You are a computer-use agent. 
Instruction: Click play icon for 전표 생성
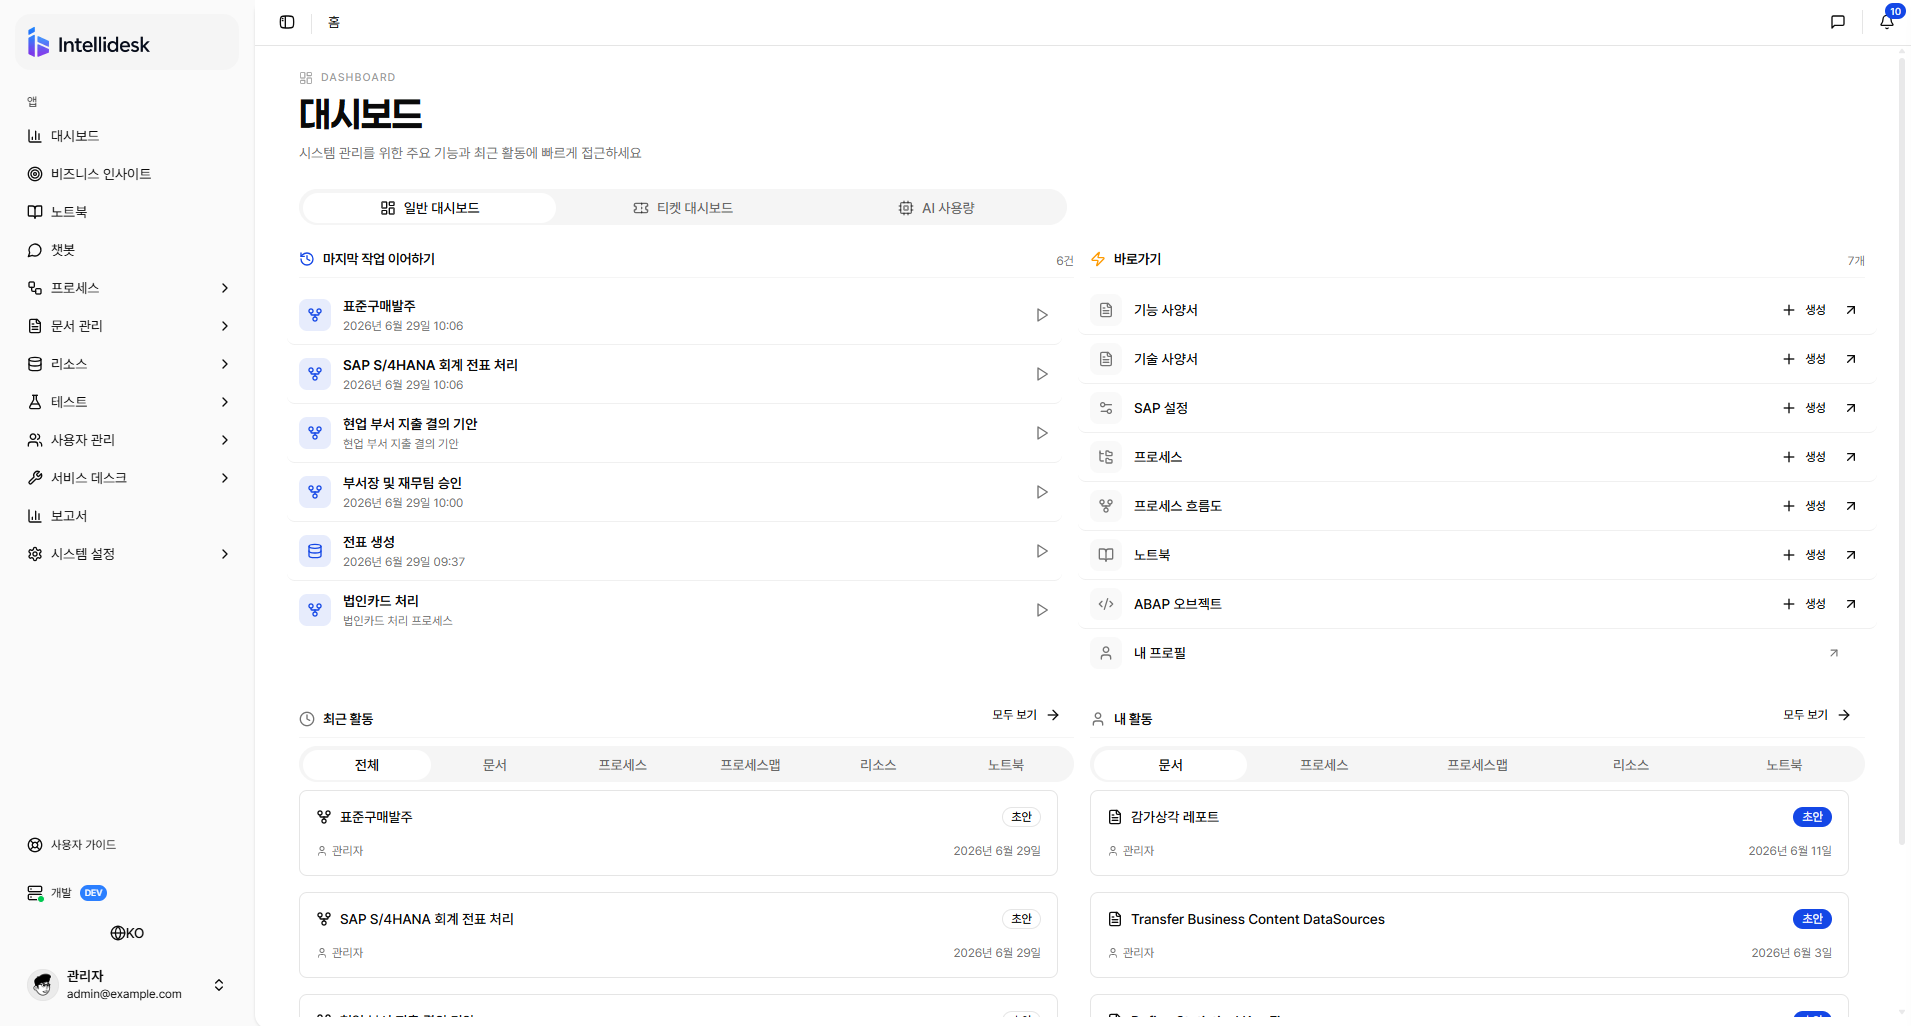click(1041, 551)
